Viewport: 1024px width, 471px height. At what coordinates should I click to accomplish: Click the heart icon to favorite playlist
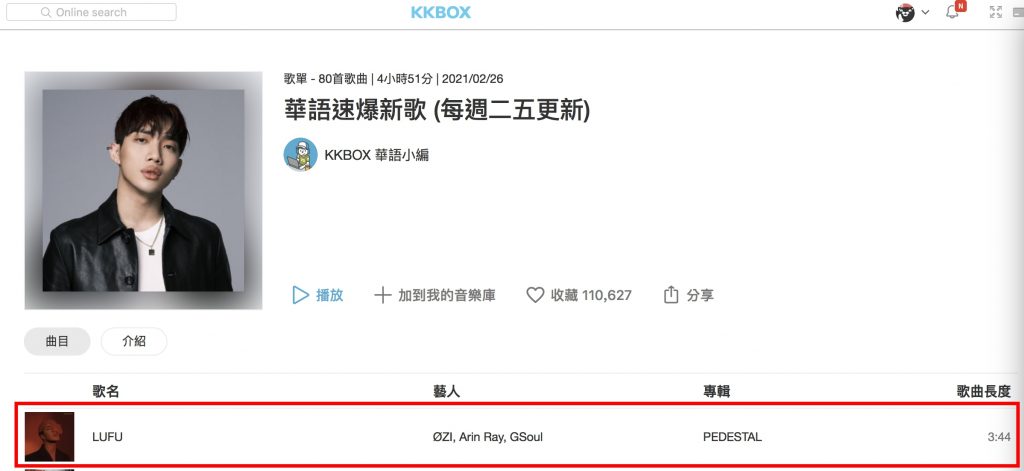pos(535,295)
